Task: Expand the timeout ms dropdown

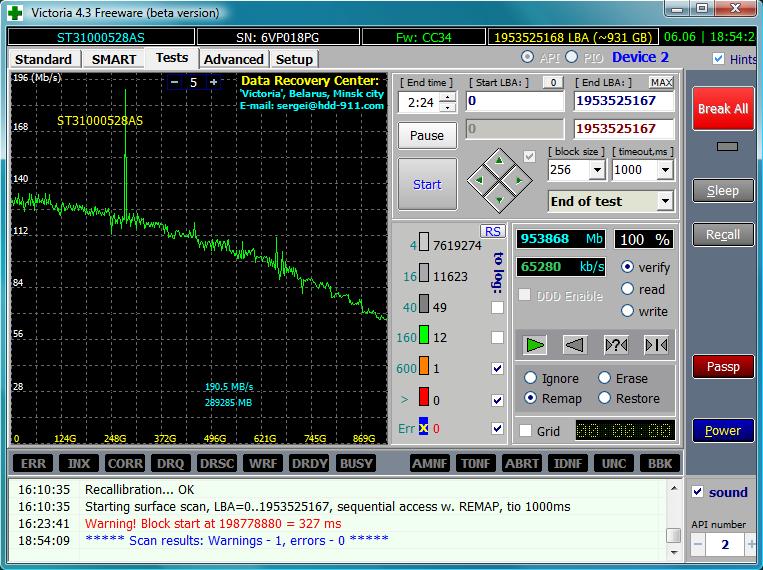Action: click(x=664, y=170)
